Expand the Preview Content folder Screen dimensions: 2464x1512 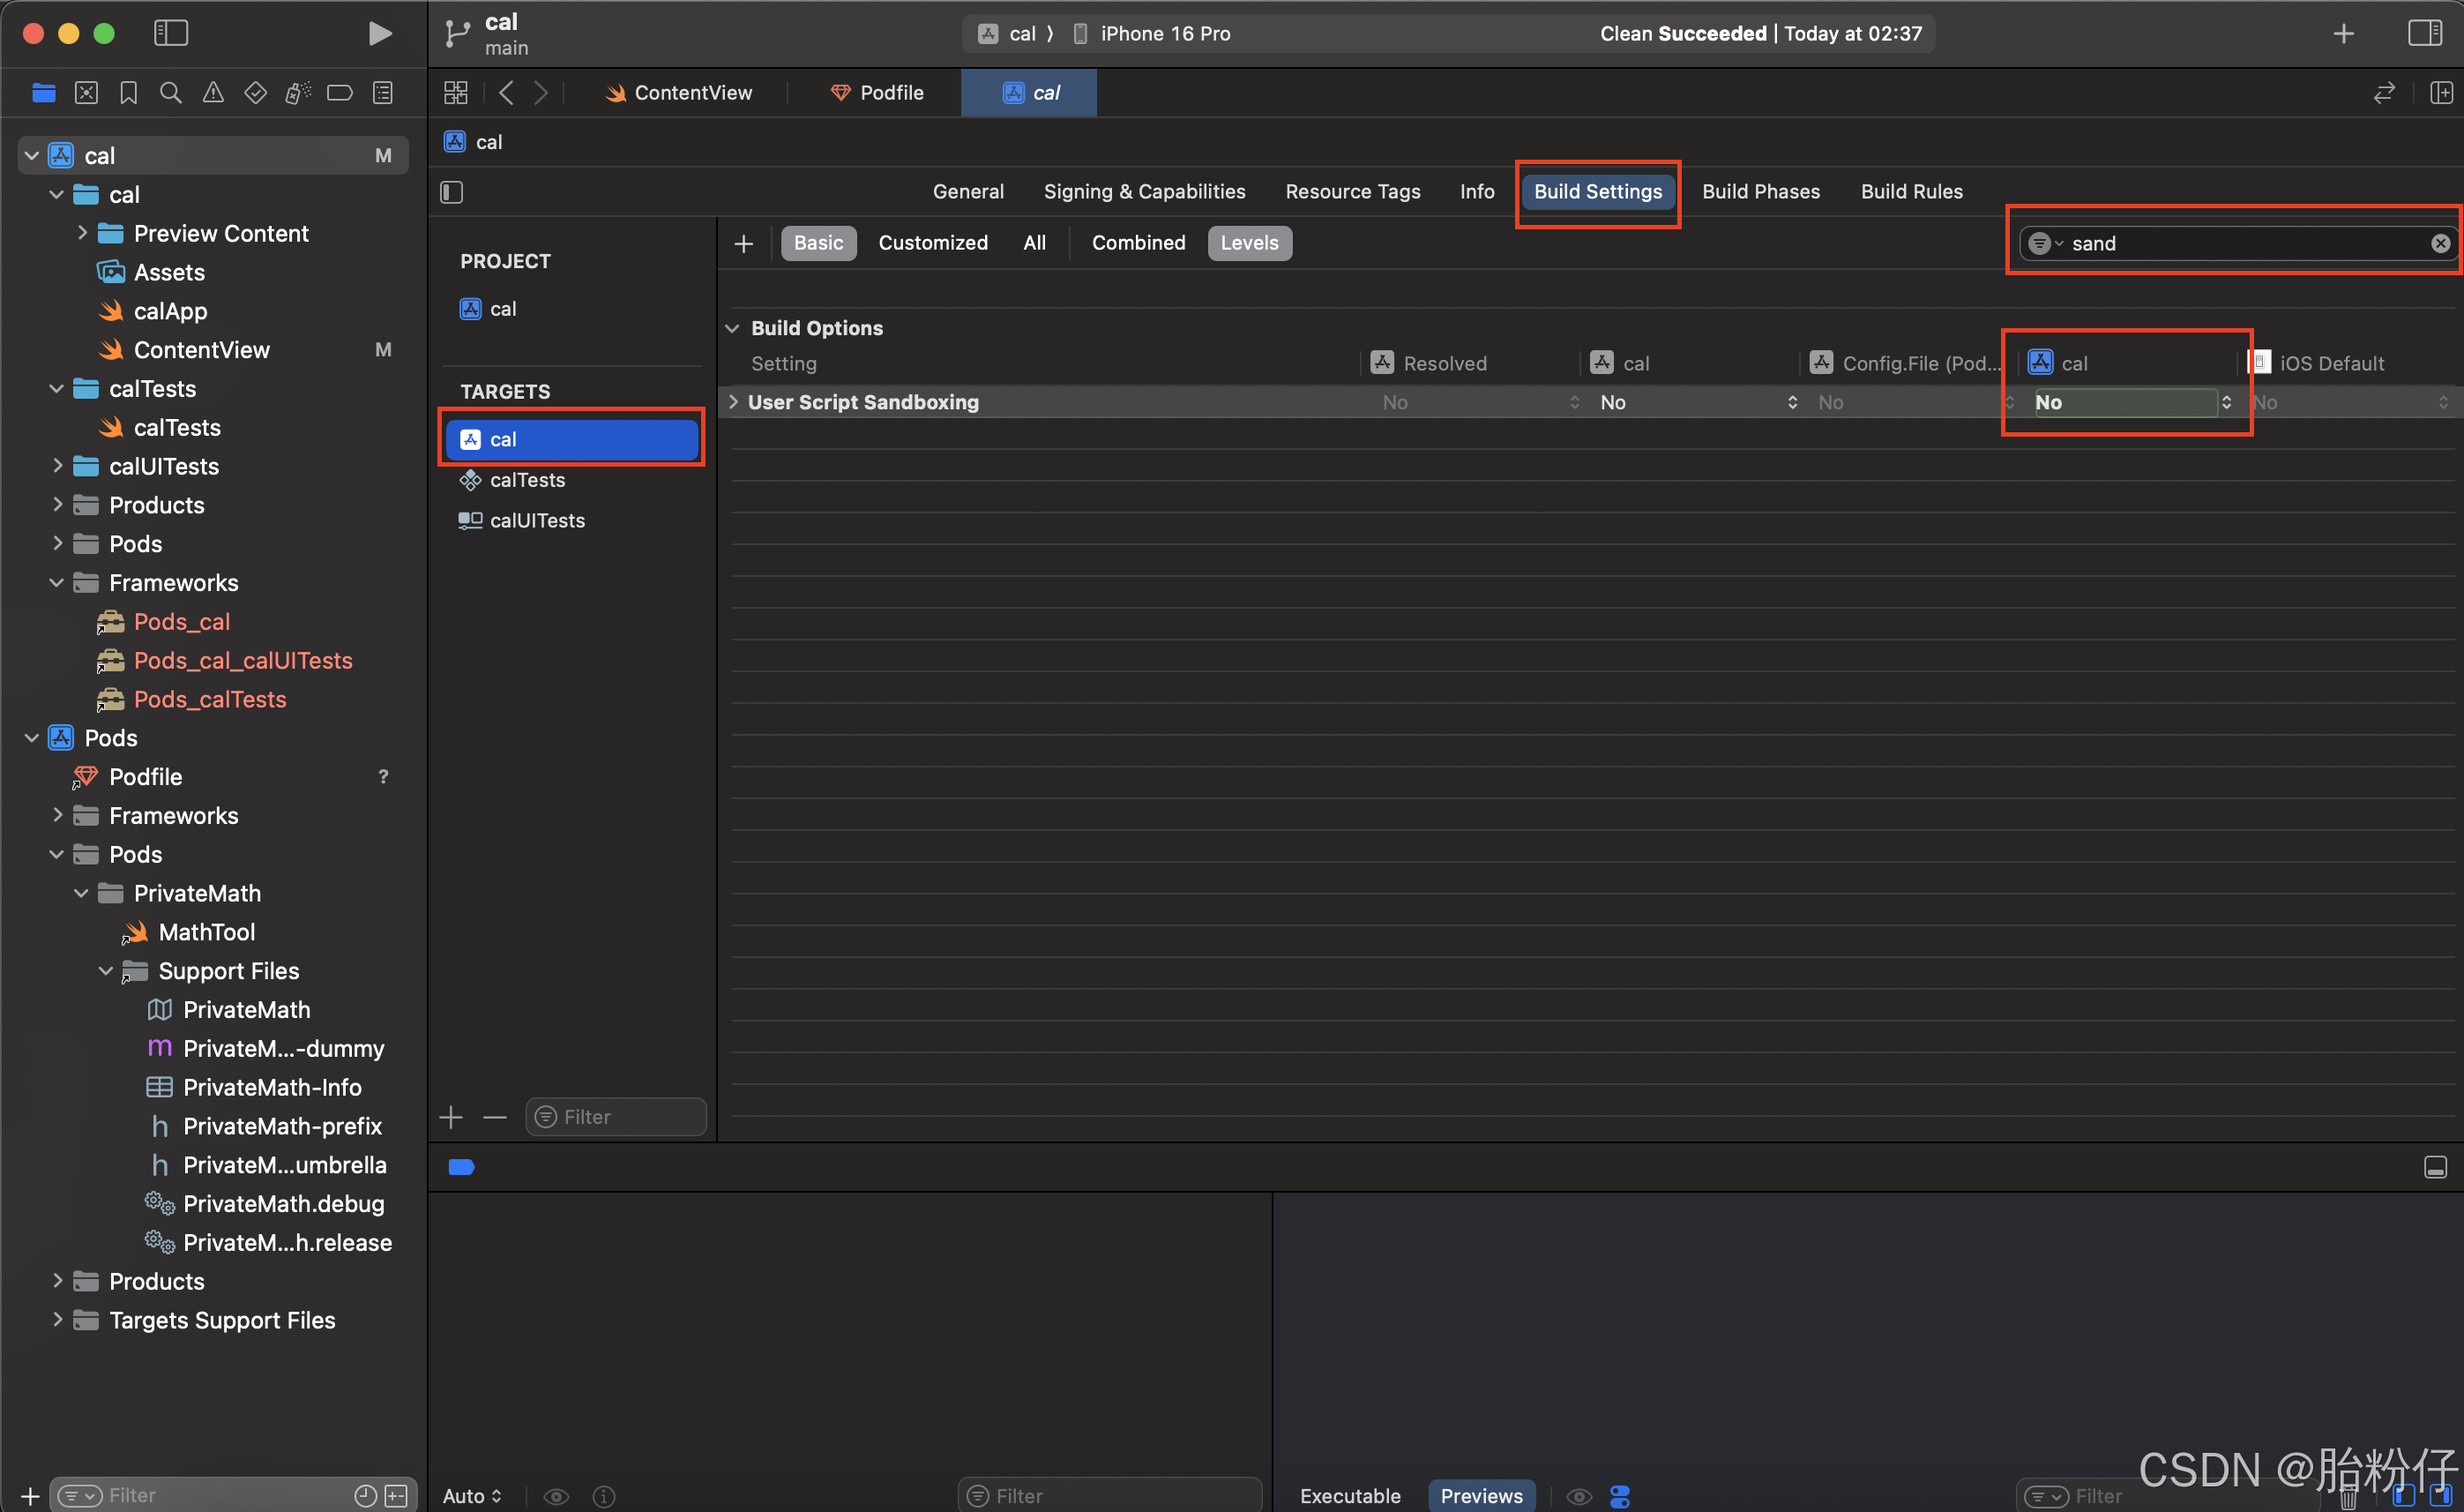click(82, 233)
